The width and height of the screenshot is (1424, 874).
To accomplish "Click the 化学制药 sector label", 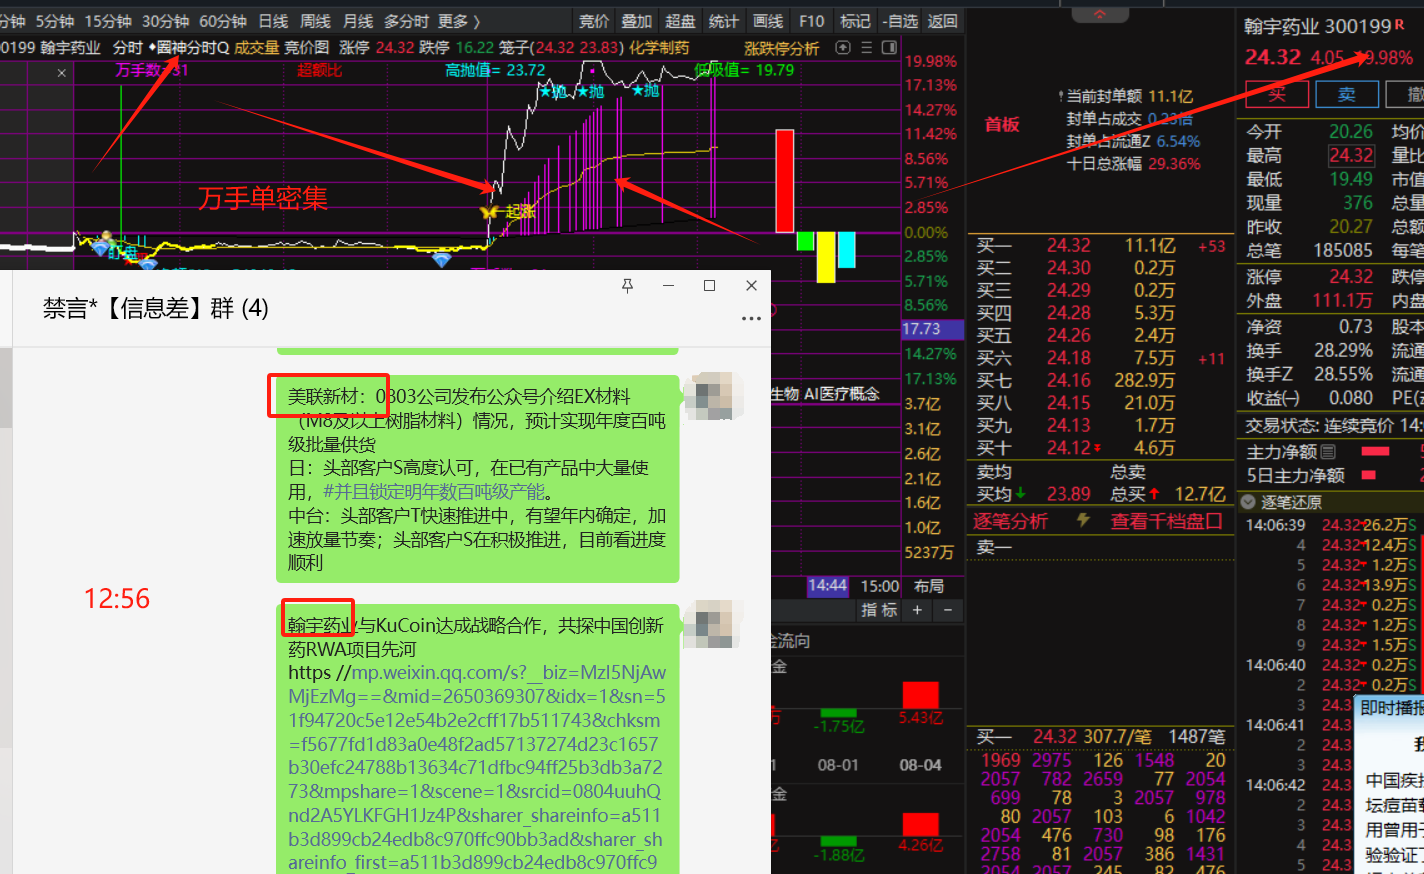I will pos(659,47).
